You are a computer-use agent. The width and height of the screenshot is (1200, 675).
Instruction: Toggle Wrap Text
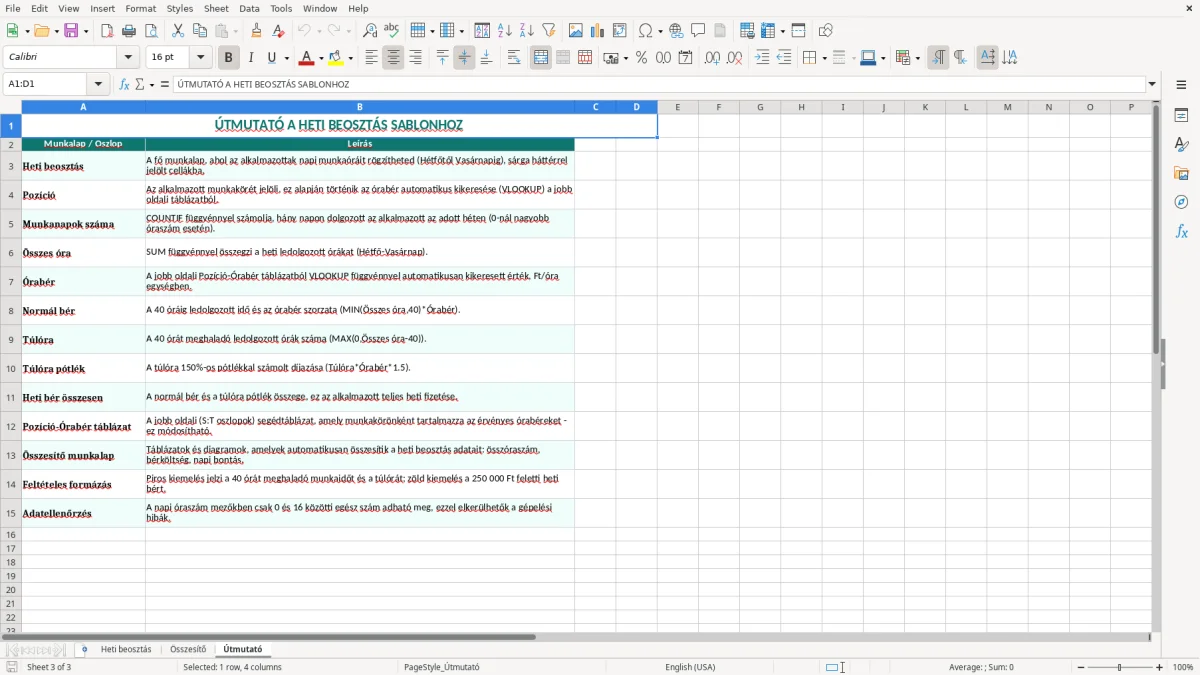pos(514,58)
